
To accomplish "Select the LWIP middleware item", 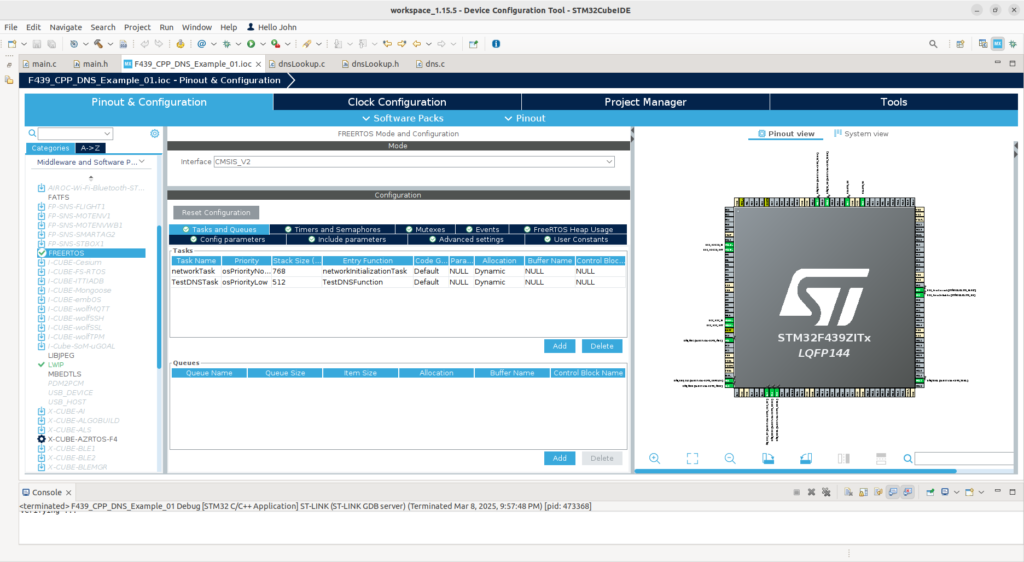I will [x=56, y=365].
